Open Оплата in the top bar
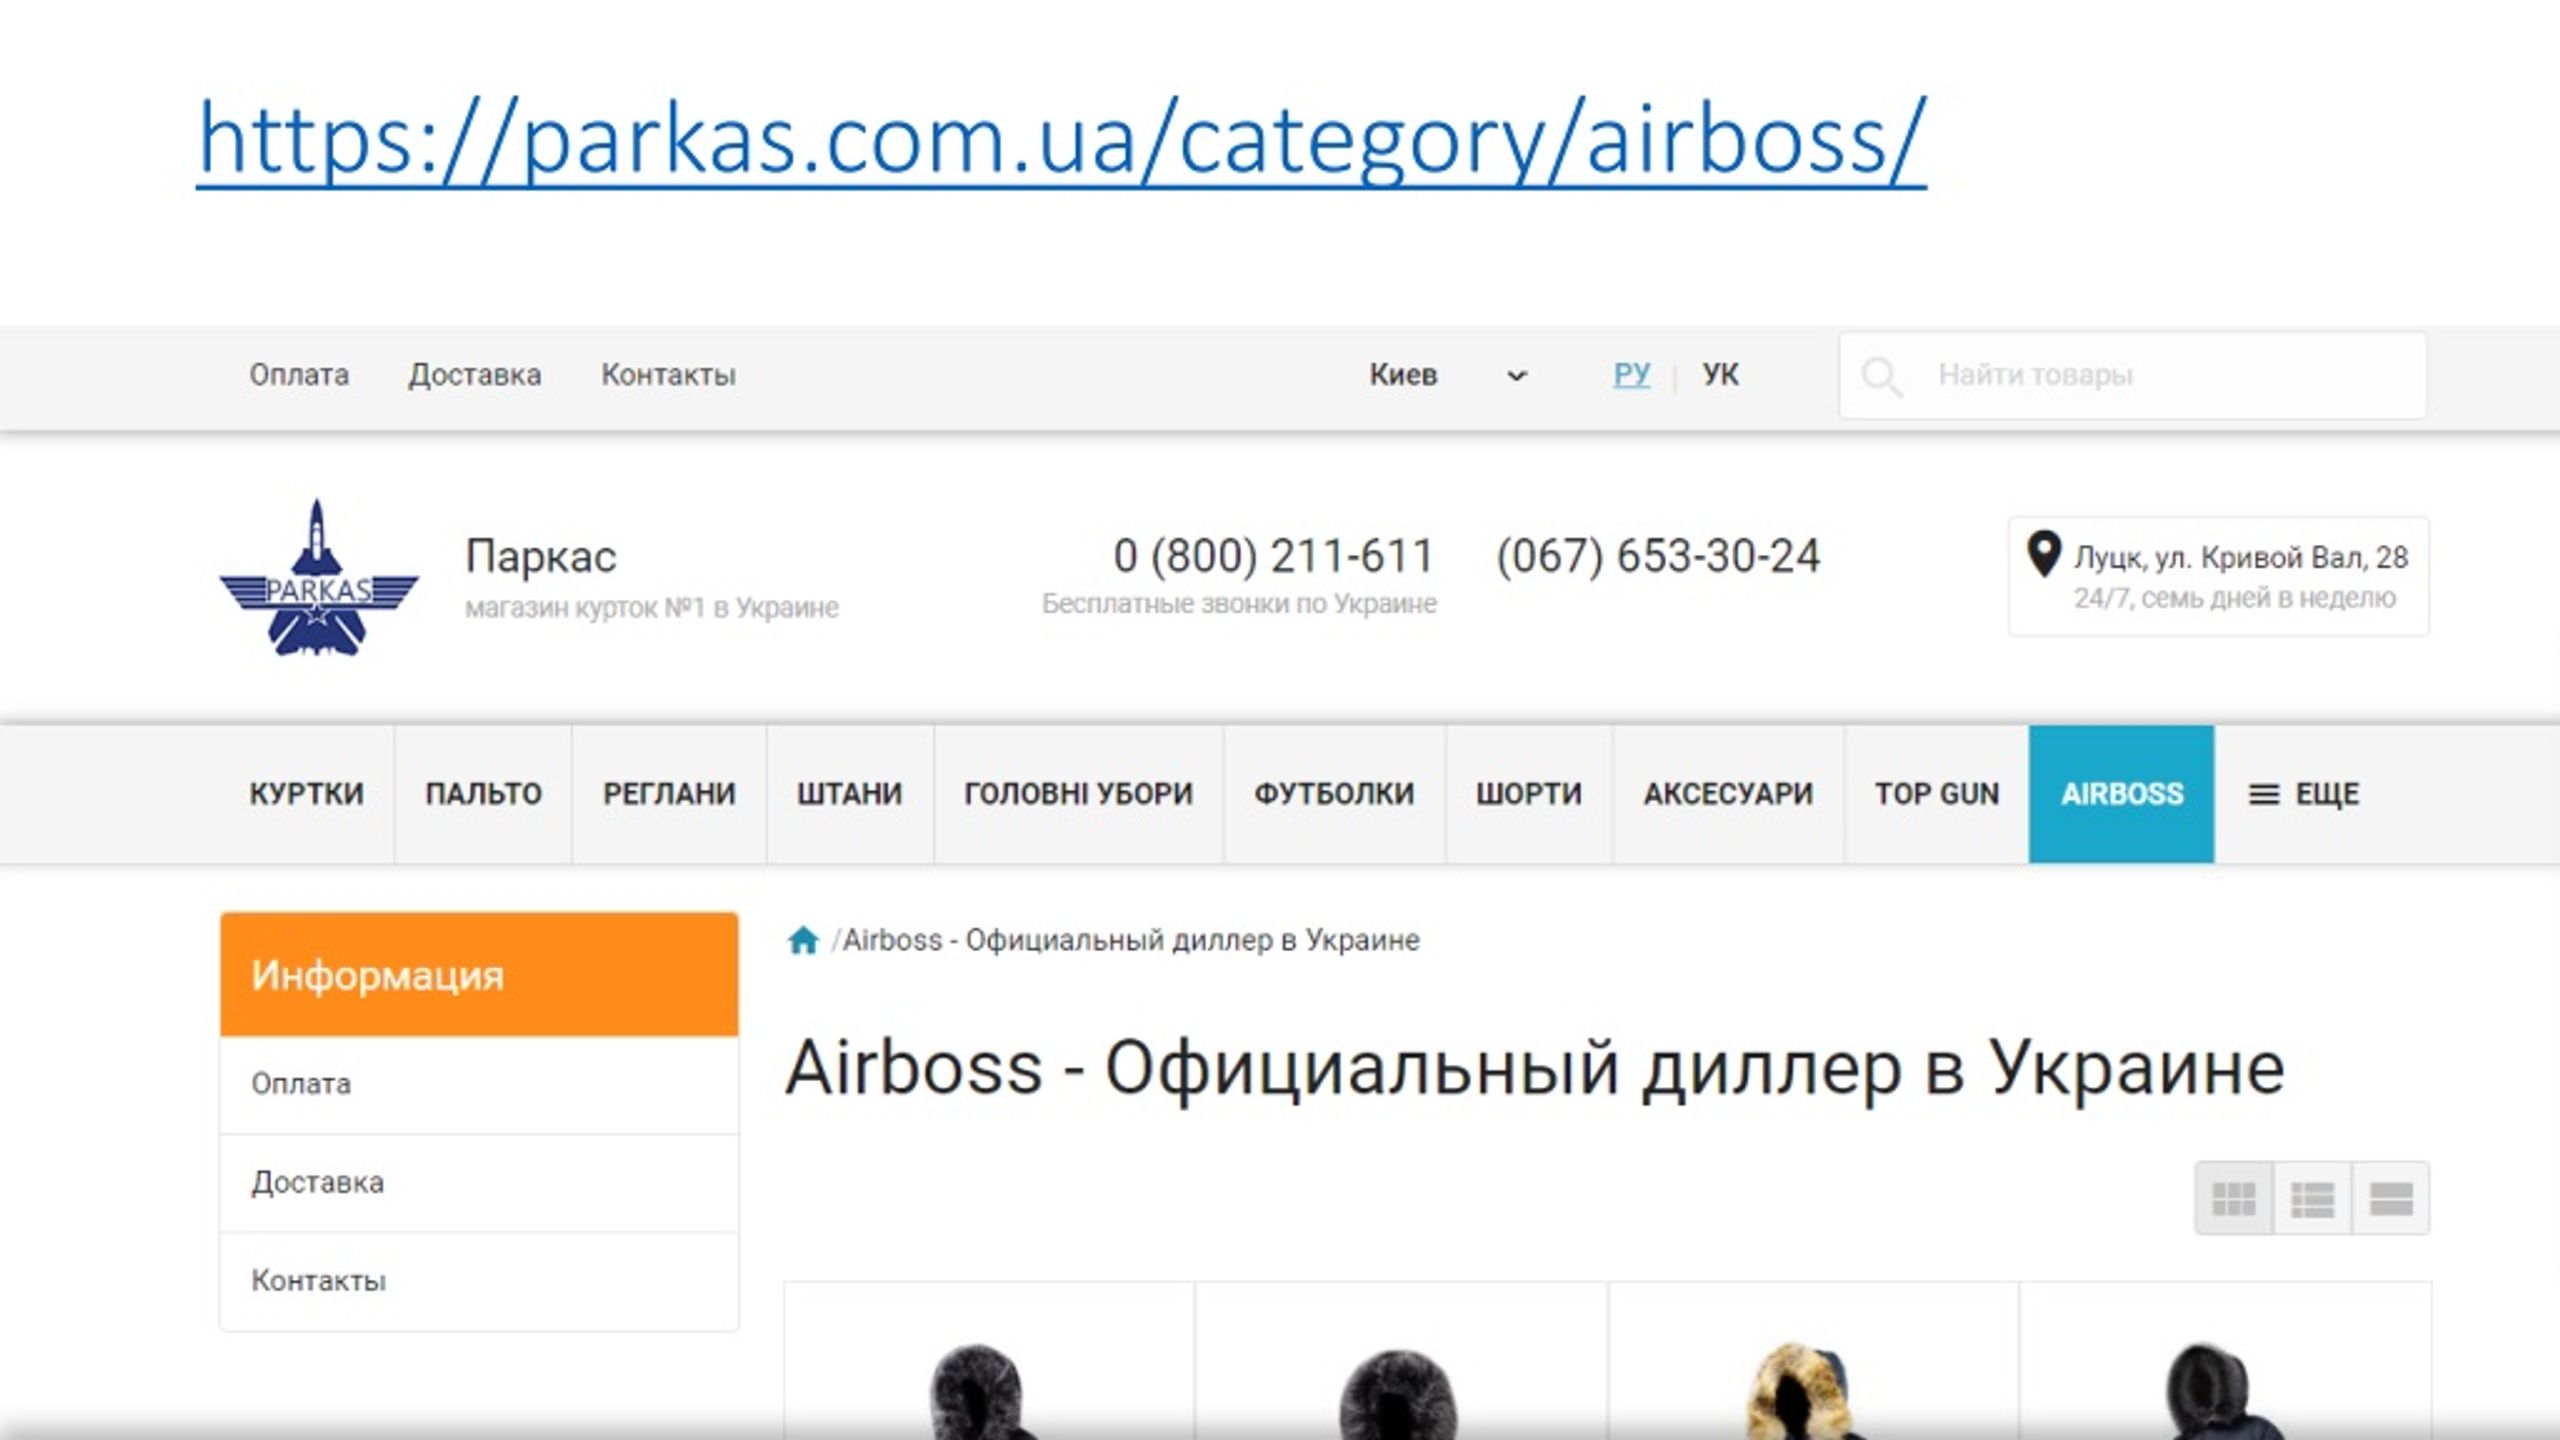This screenshot has height=1440, width=2560. (299, 375)
